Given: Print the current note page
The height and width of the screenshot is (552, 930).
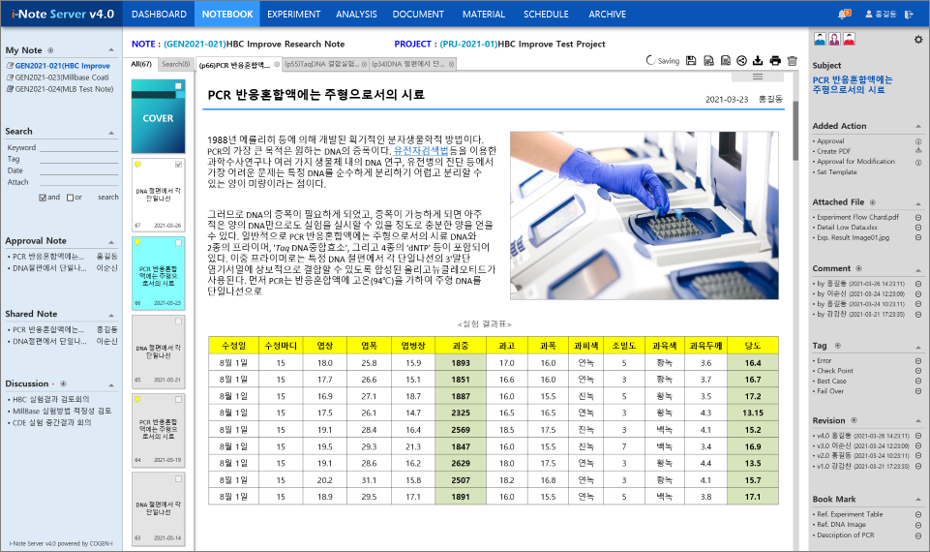Looking at the screenshot, I should click(775, 62).
